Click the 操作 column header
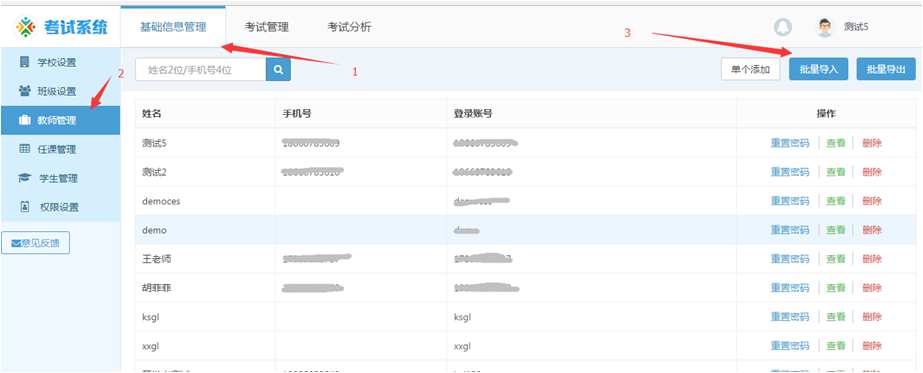The width and height of the screenshot is (923, 373). pyautogui.click(x=826, y=114)
